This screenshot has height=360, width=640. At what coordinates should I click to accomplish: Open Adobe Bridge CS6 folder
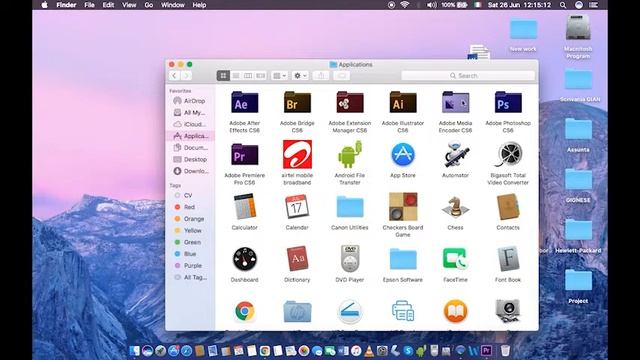click(297, 102)
